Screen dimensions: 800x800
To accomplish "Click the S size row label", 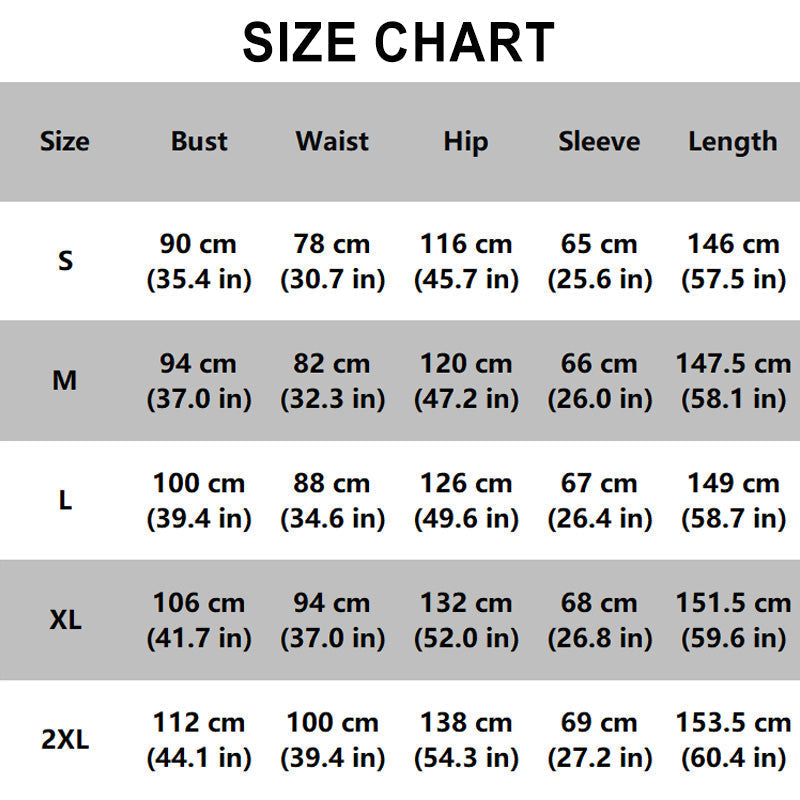I will (x=65, y=261).
